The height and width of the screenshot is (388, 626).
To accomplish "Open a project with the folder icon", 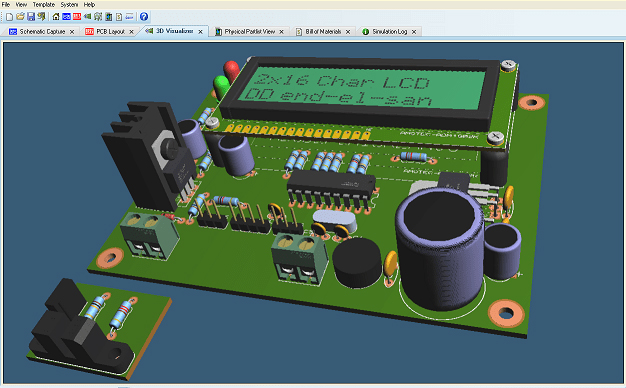I will click(x=20, y=16).
